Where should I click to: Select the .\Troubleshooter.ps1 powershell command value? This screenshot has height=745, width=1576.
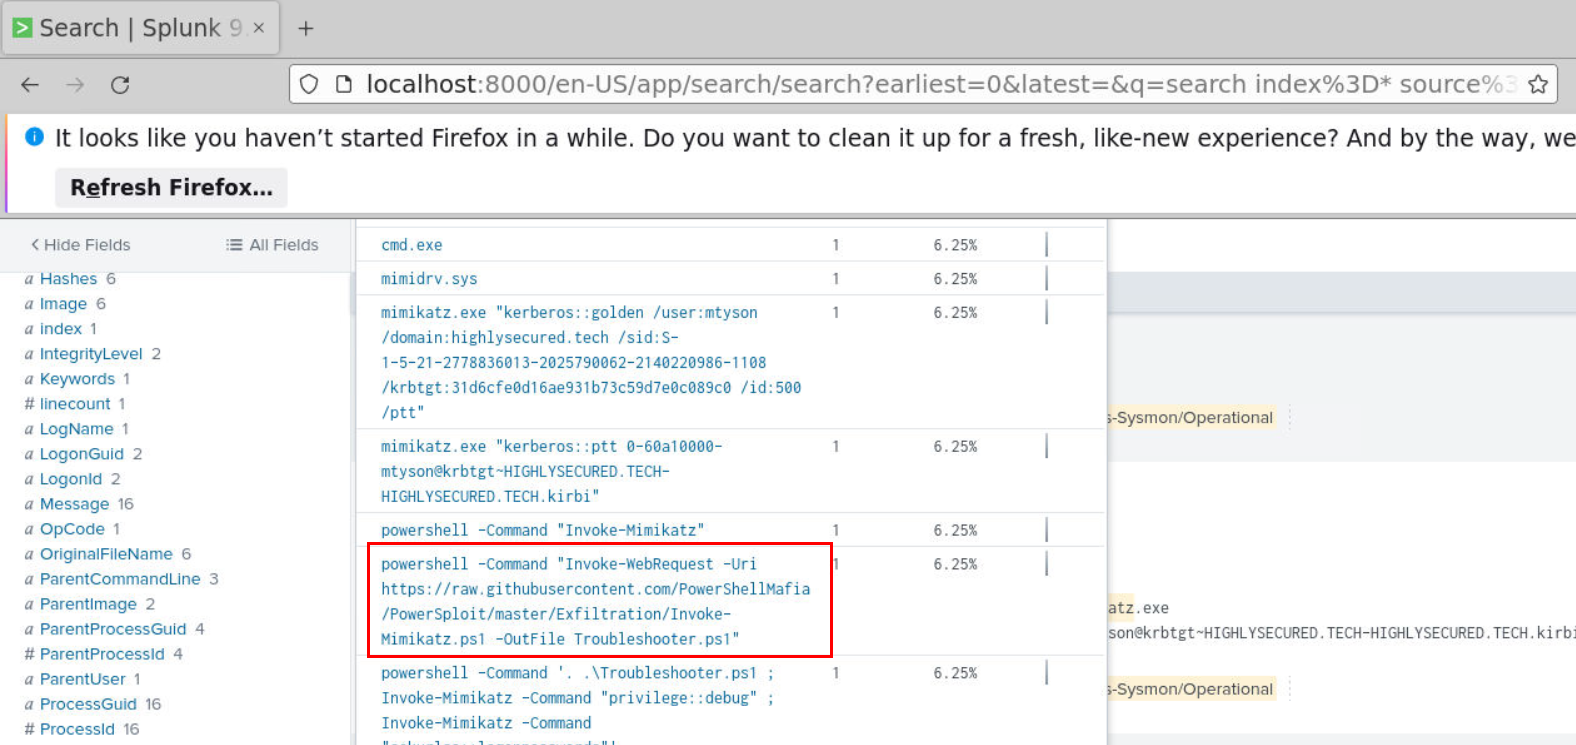click(x=578, y=706)
